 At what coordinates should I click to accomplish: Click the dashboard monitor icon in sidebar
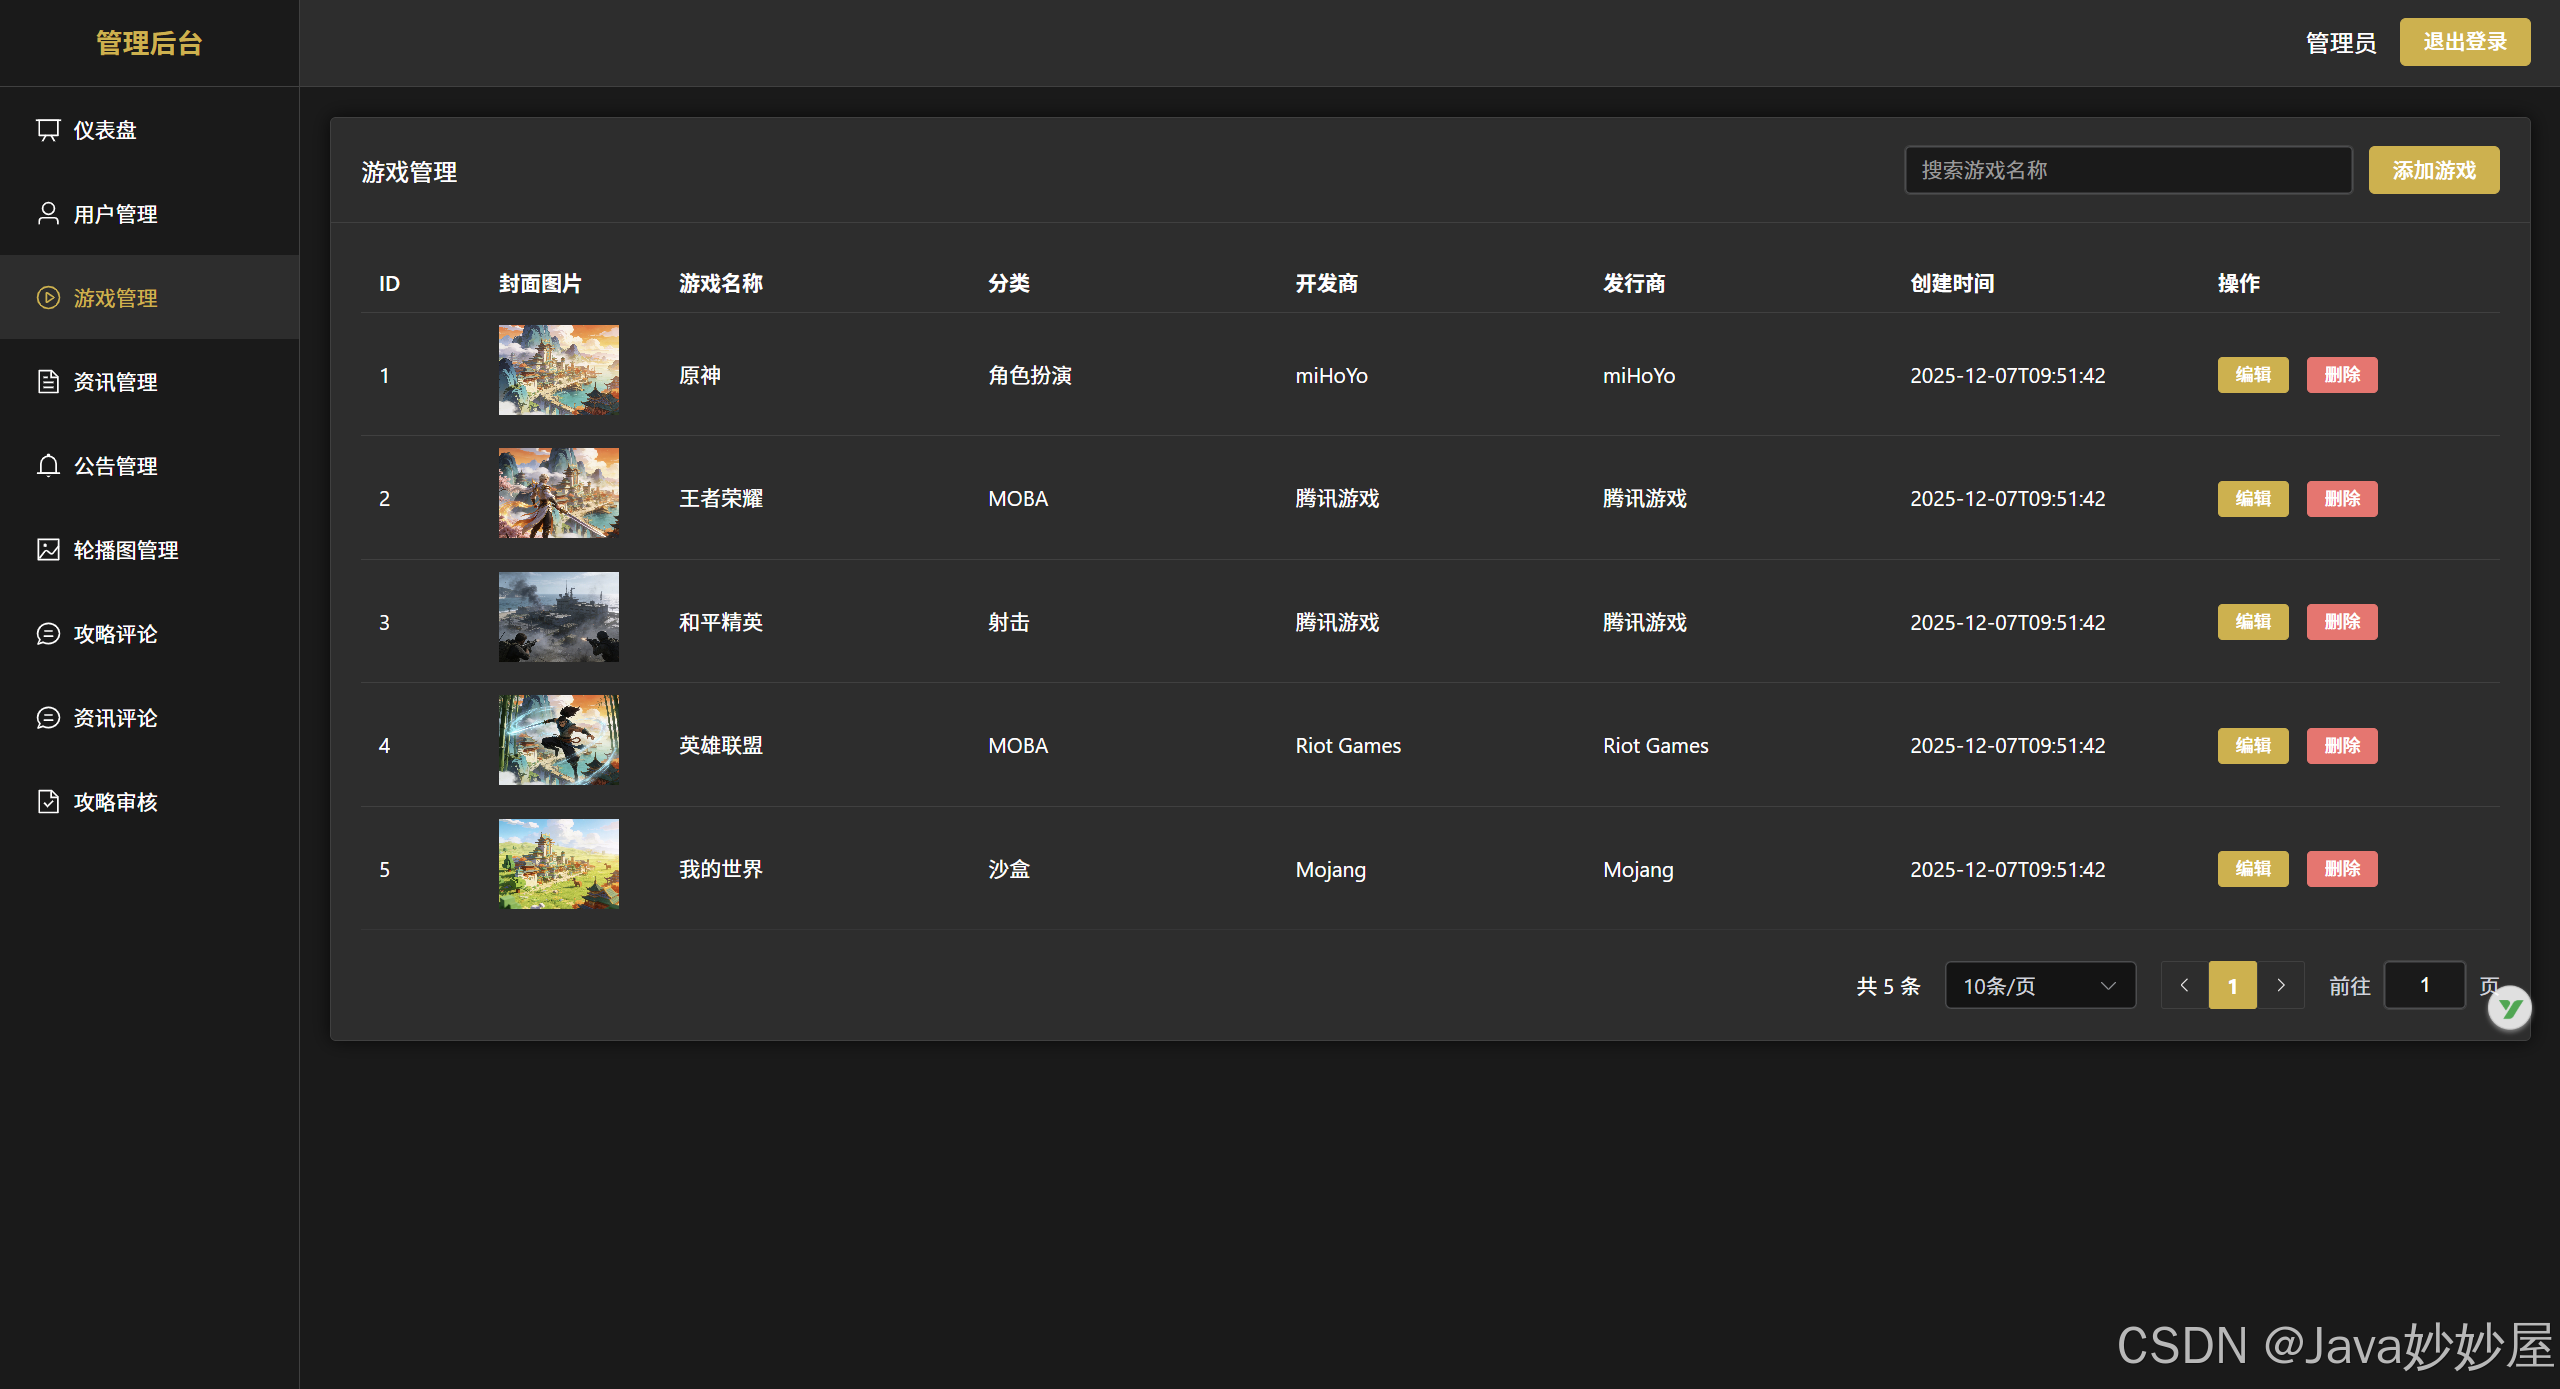click(x=48, y=130)
